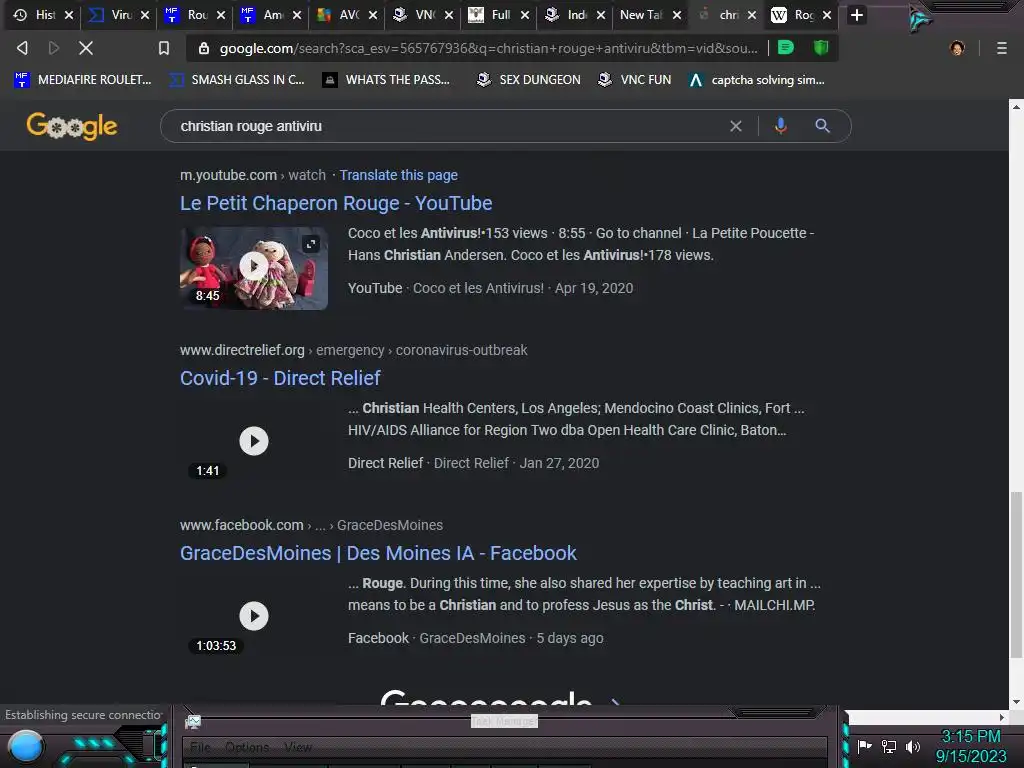This screenshot has width=1024, height=768.
Task: Open Covid-19 - Direct Relief result
Action: click(x=280, y=378)
